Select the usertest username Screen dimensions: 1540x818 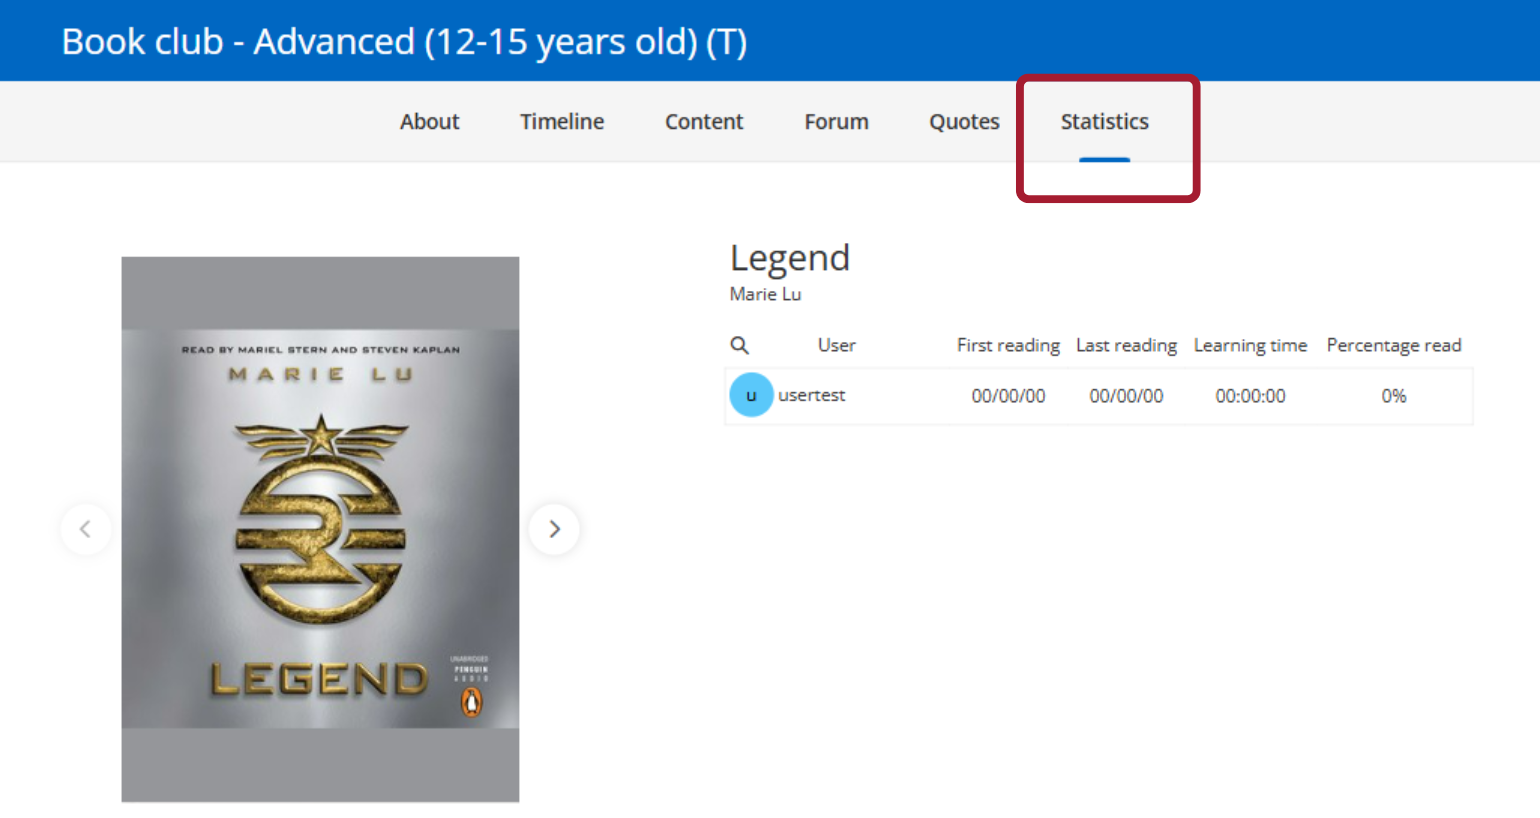coord(811,395)
